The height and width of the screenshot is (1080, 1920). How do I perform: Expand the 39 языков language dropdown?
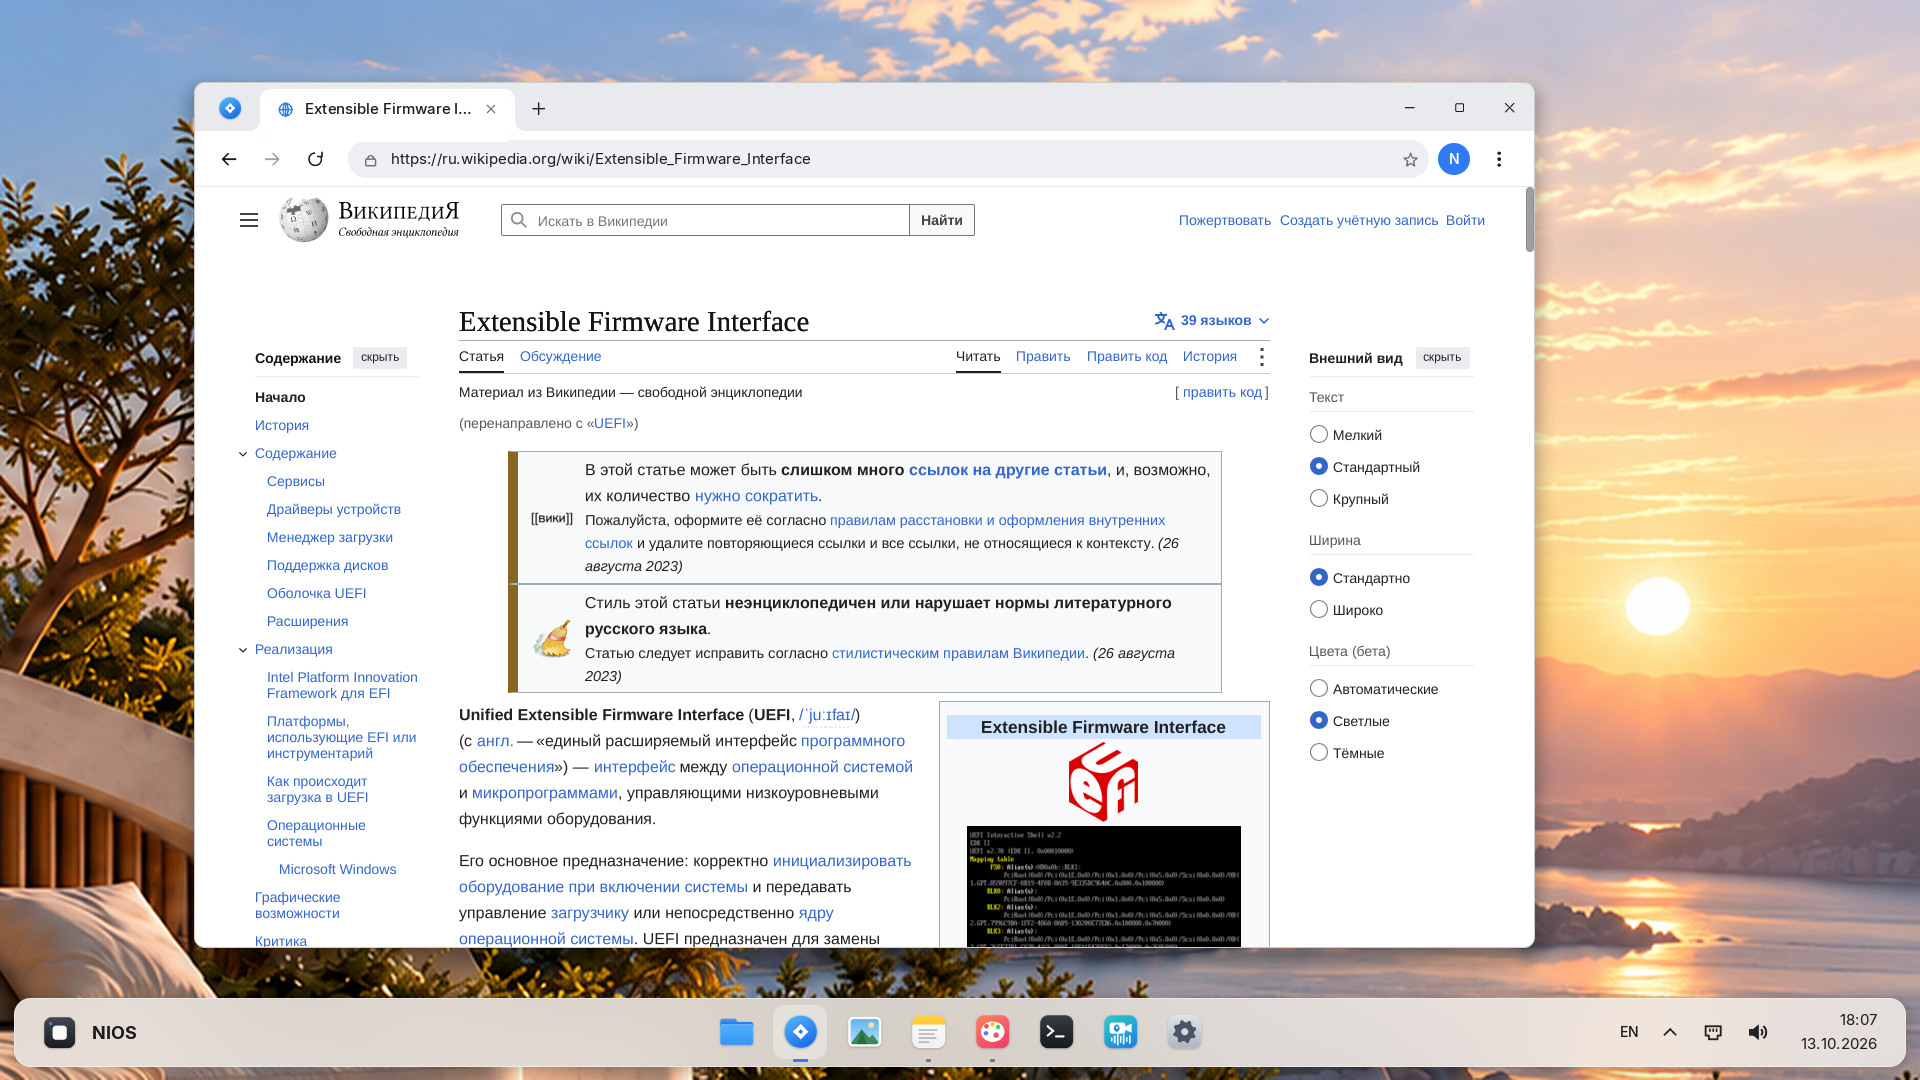click(x=1212, y=320)
